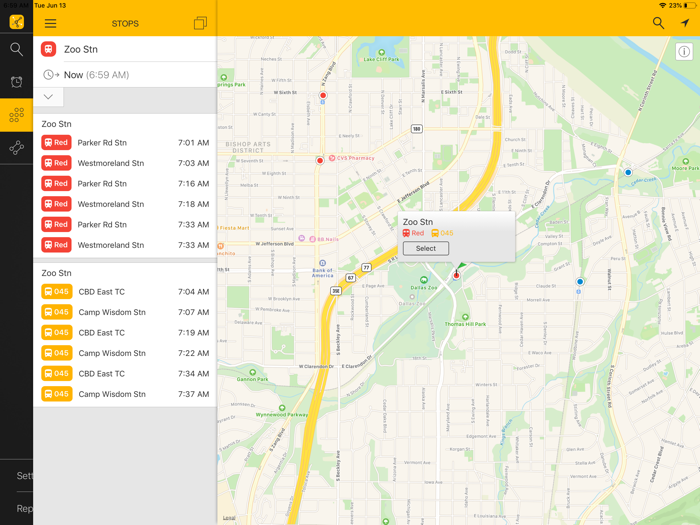
Task: Tap red stop marker near W Sixth St
Action: click(323, 95)
